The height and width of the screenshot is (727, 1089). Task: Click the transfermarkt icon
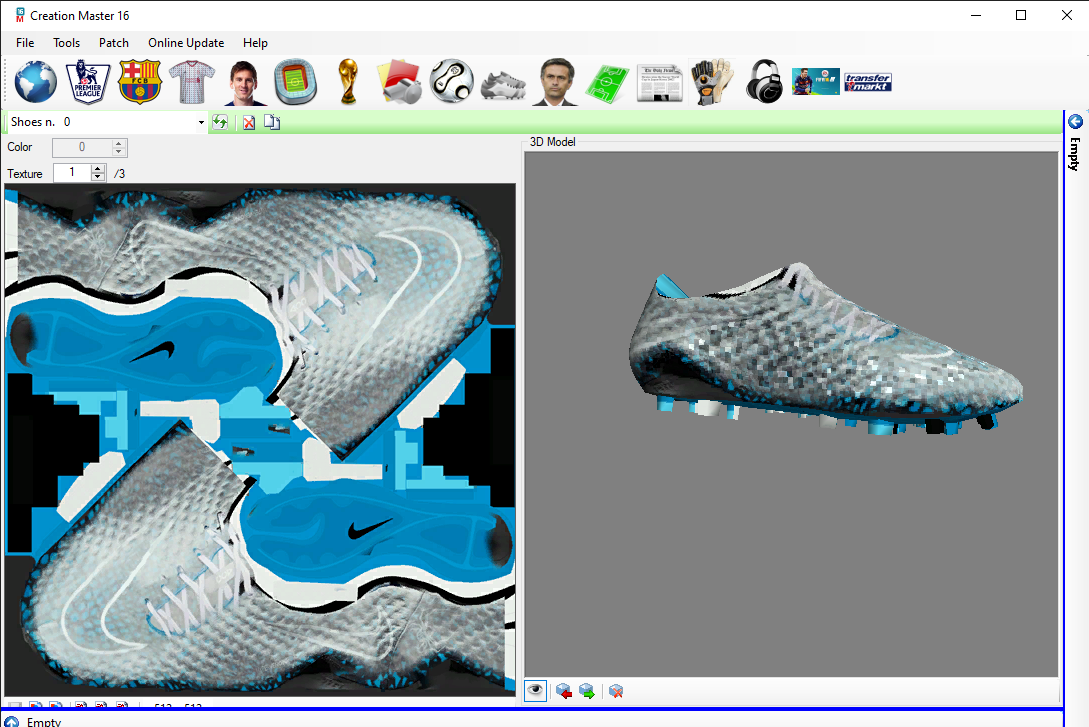pos(868,83)
